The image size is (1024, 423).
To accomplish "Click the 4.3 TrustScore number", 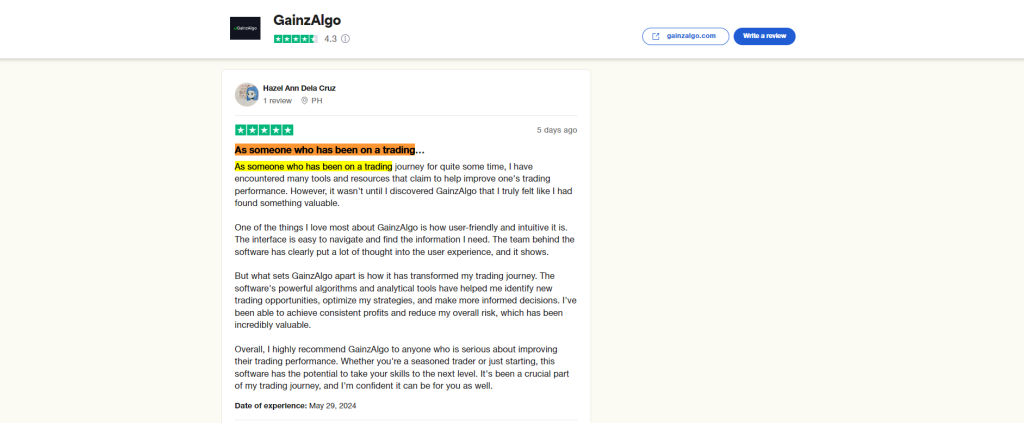I will pyautogui.click(x=330, y=39).
